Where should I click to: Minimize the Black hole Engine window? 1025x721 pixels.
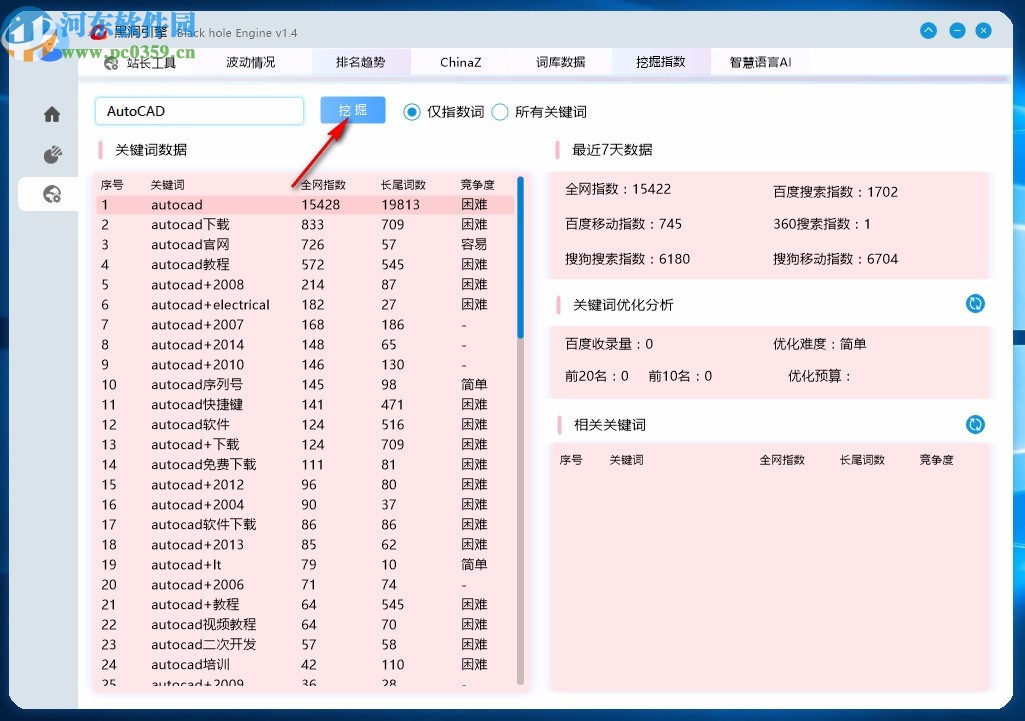(957, 30)
